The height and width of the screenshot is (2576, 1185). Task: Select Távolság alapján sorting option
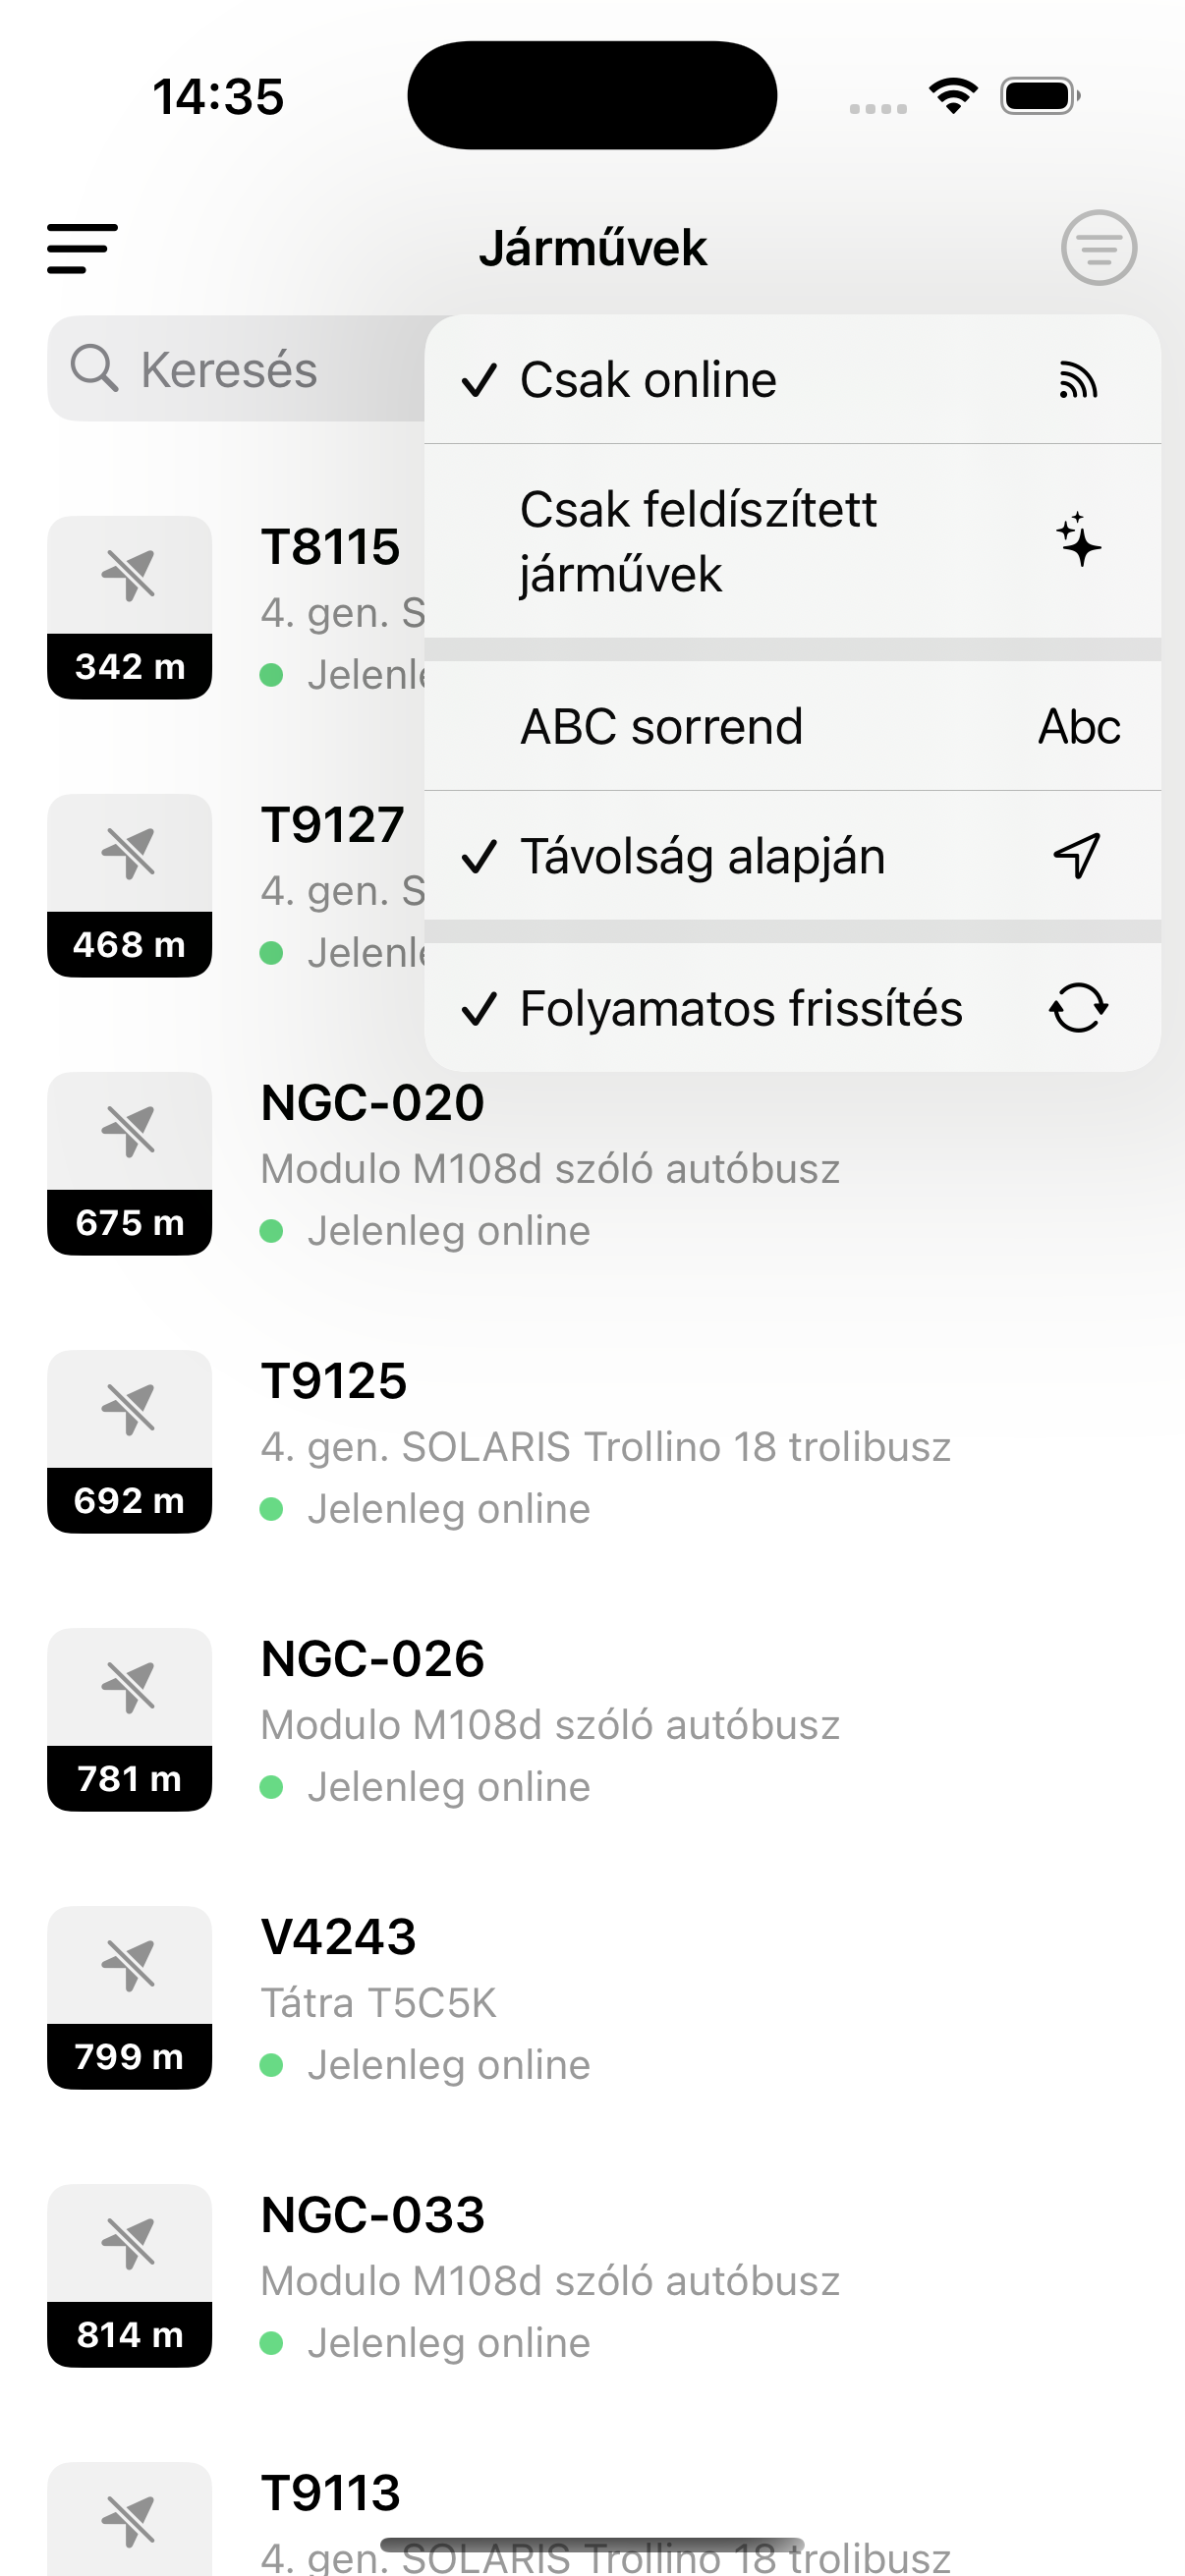coord(702,856)
